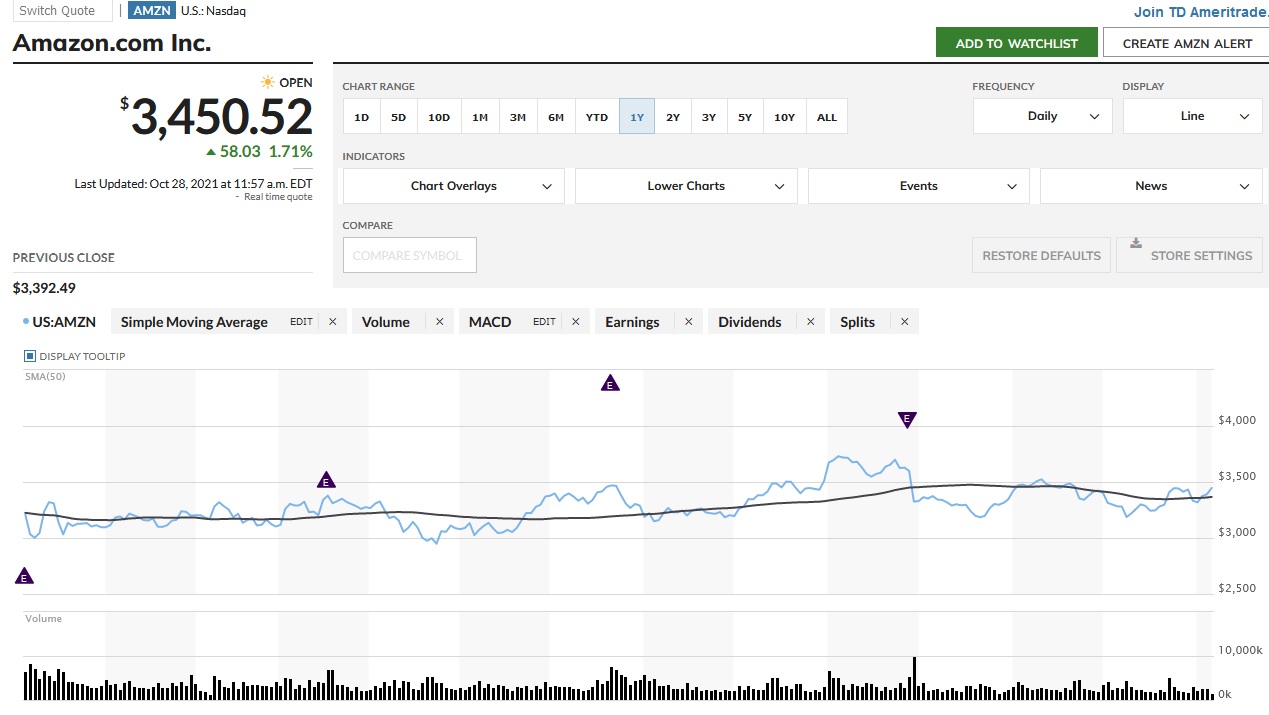
Task: Edit Simple Moving Average settings
Action: click(301, 322)
